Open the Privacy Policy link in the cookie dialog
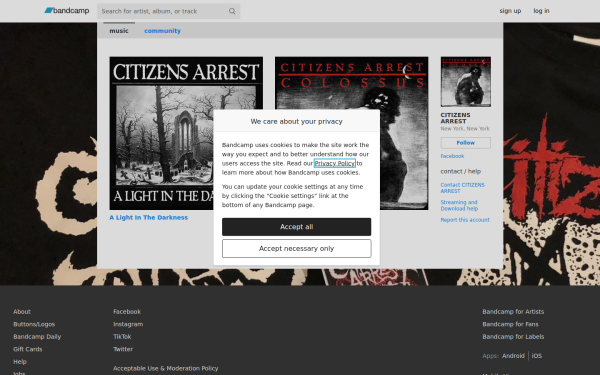Screen dimensions: 600x375 point(335,163)
